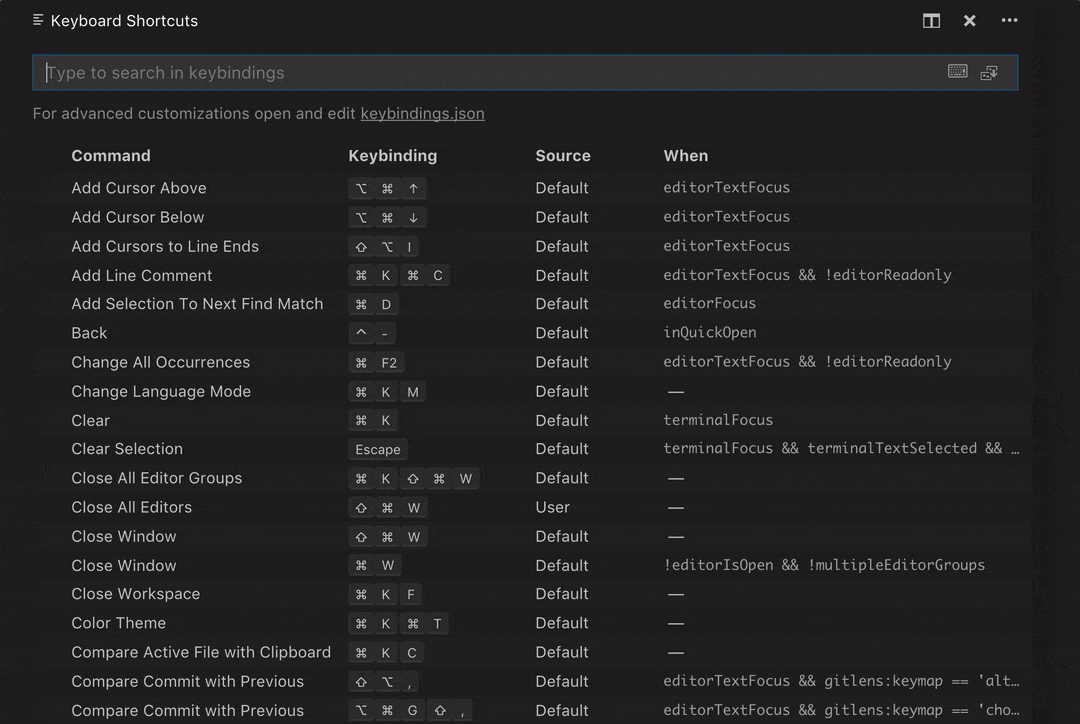Enable search filtering via the keyboard symbol toggle
Screen dimensions: 1080x724
coord(957,71)
